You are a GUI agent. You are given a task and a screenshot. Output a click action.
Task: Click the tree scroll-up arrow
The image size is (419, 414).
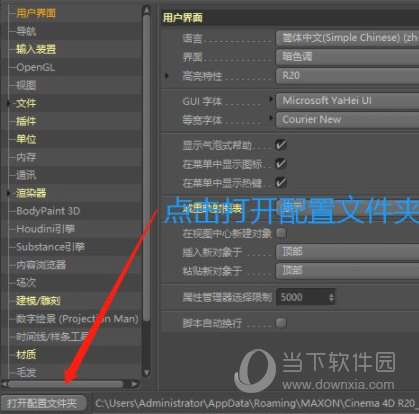click(146, 10)
